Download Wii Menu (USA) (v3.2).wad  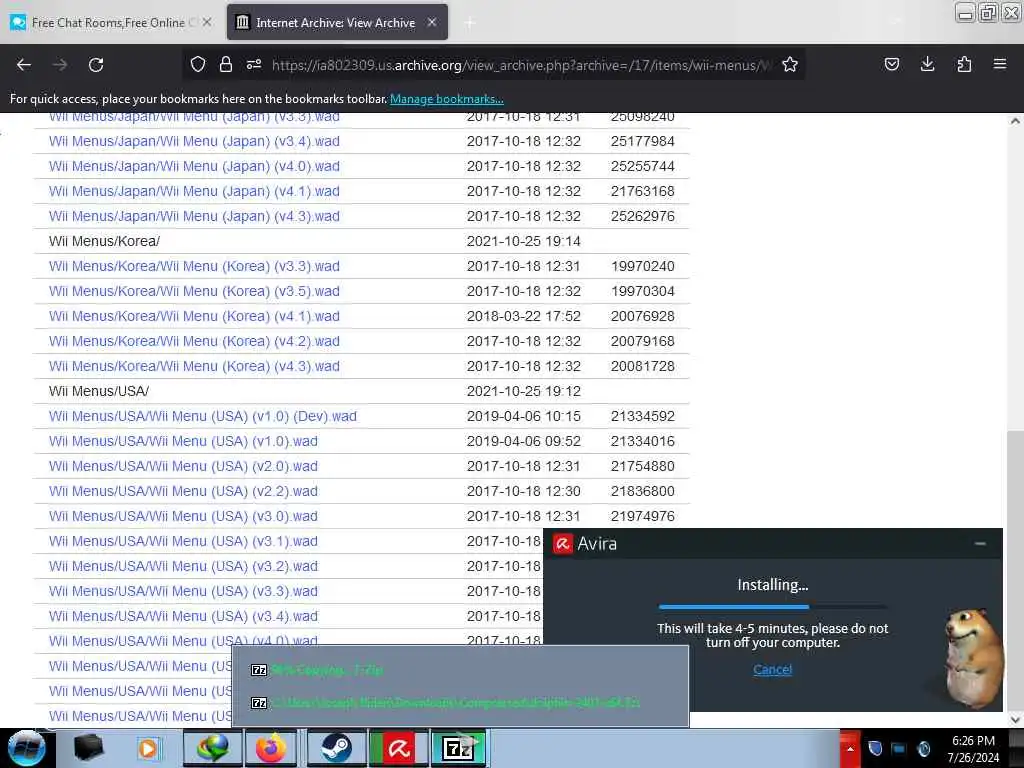[183, 566]
